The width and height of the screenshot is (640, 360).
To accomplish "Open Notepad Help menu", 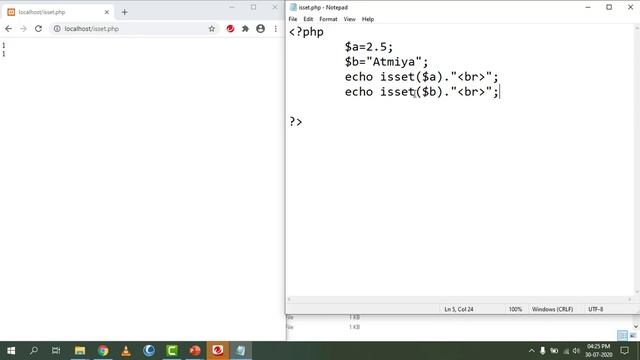I will pyautogui.click(x=368, y=19).
